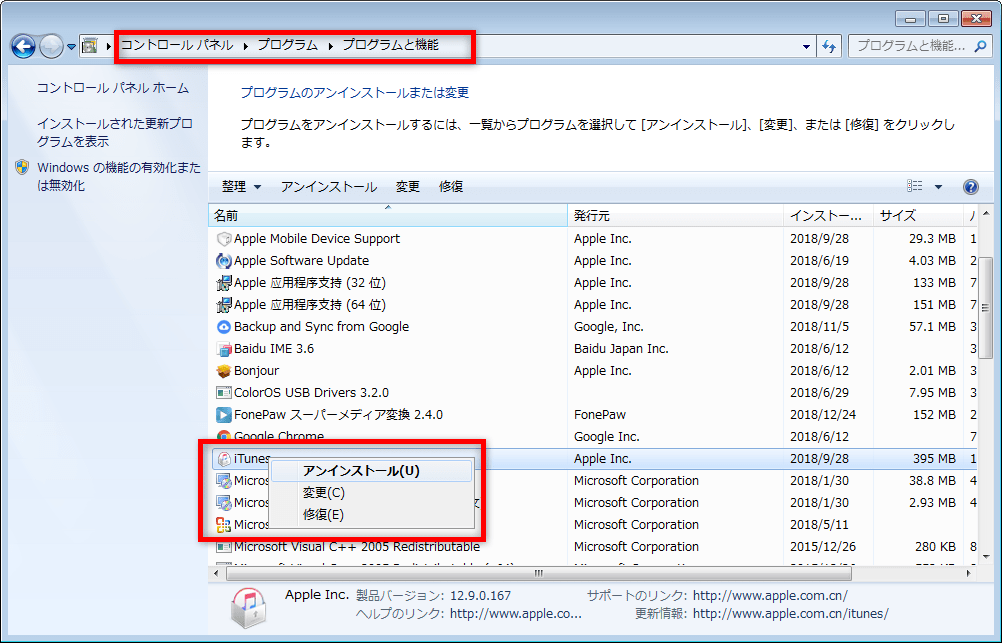Click プログラムのアンインストールまたは変更 heading

coord(355,93)
